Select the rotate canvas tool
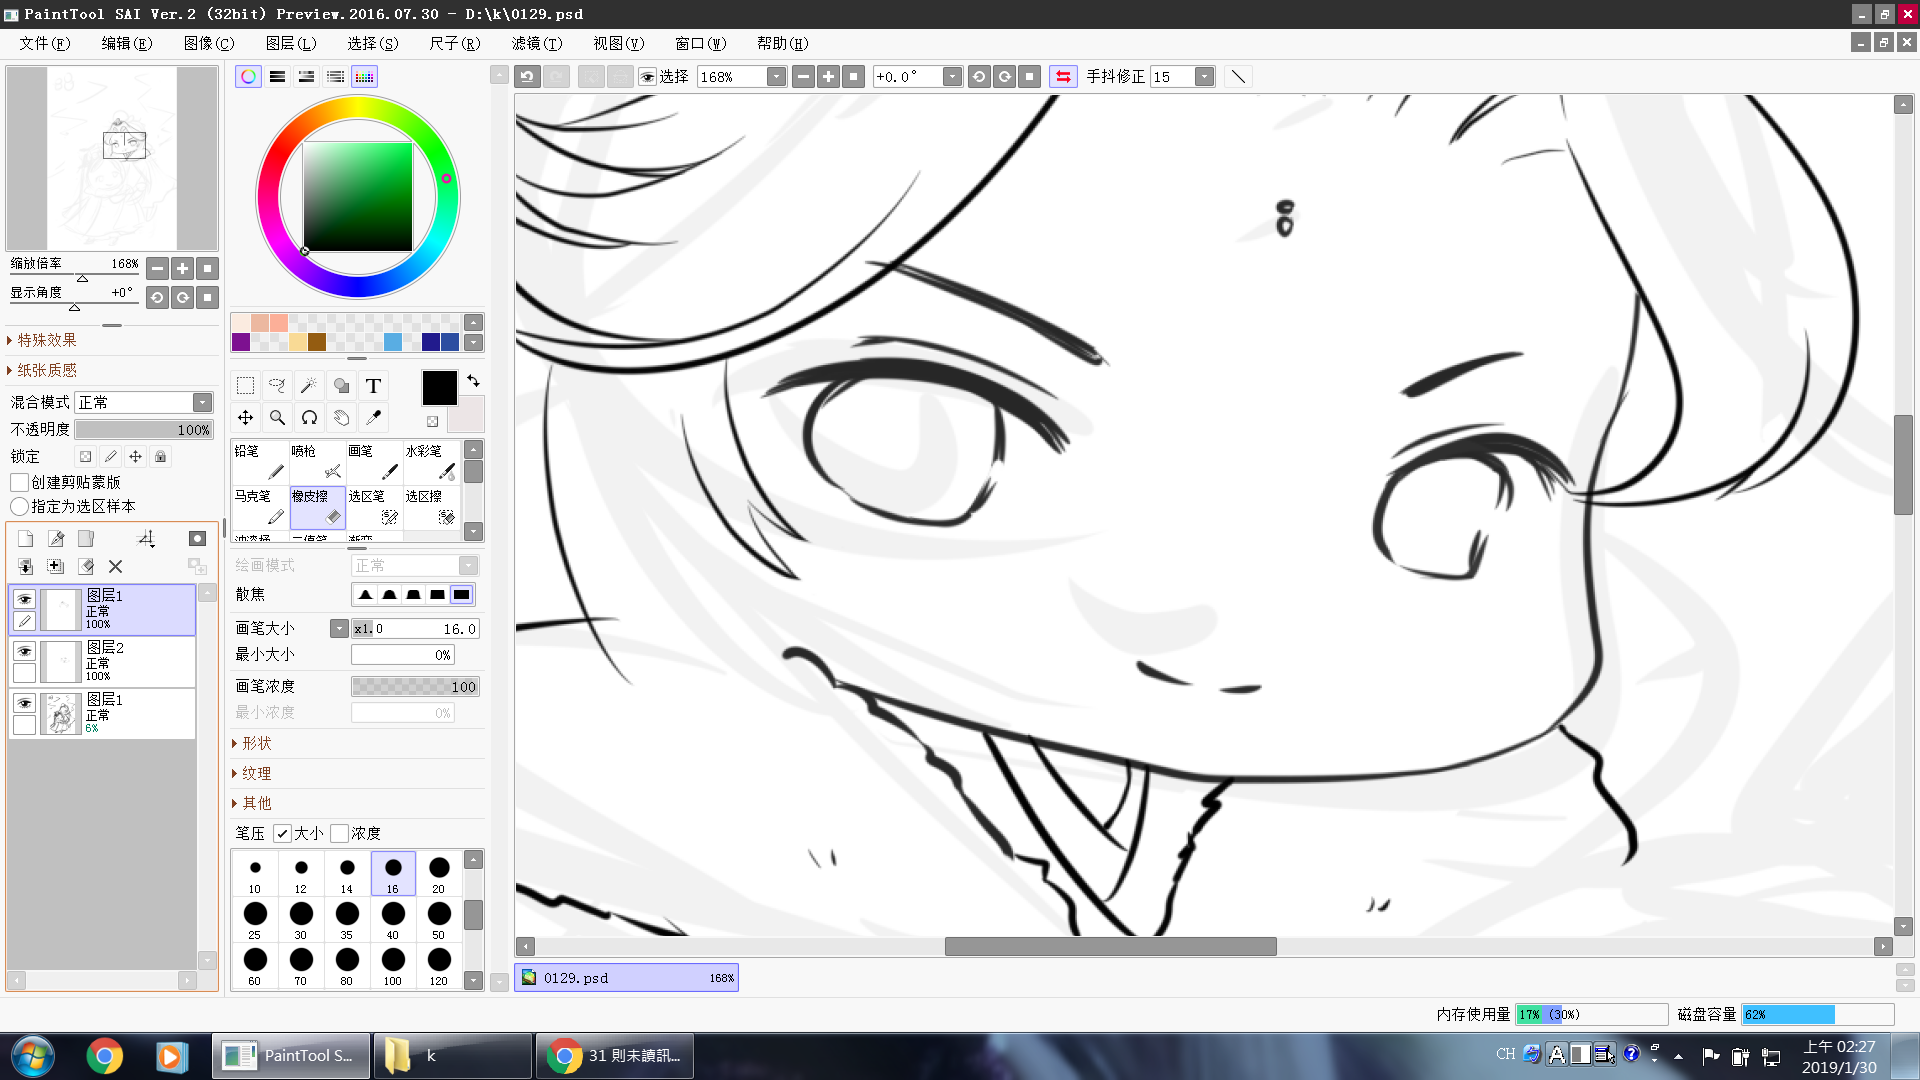Screen dimensions: 1920x1080 pos(309,418)
